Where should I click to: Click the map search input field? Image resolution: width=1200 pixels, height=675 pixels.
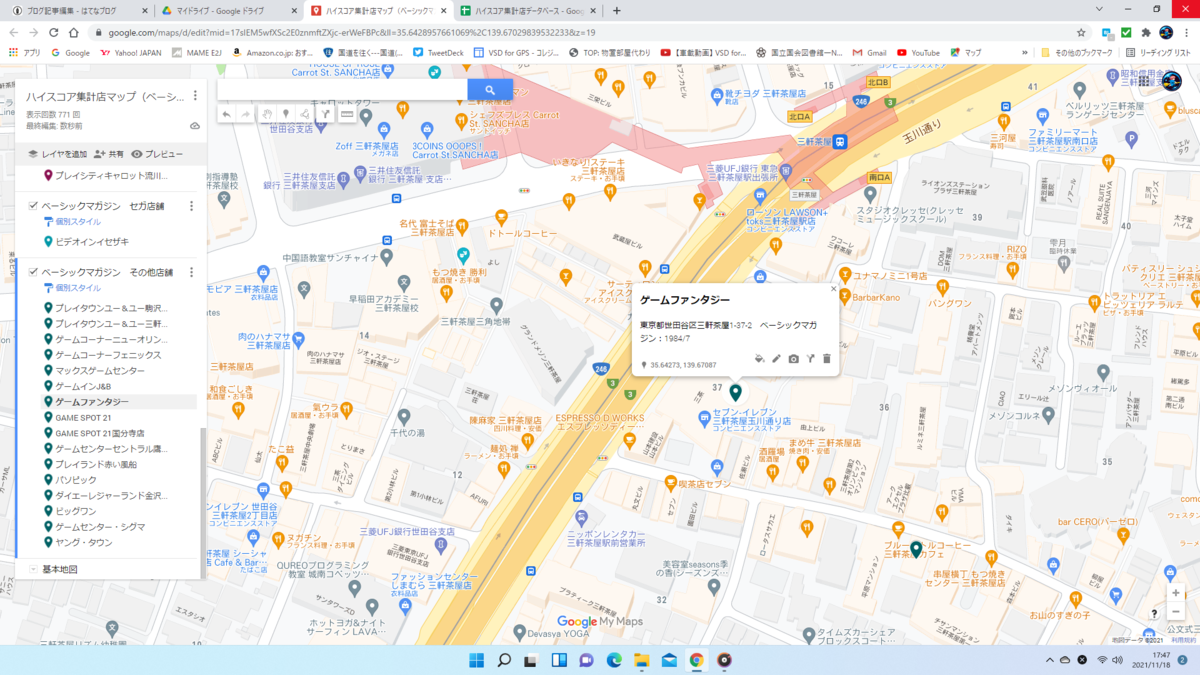(342, 90)
